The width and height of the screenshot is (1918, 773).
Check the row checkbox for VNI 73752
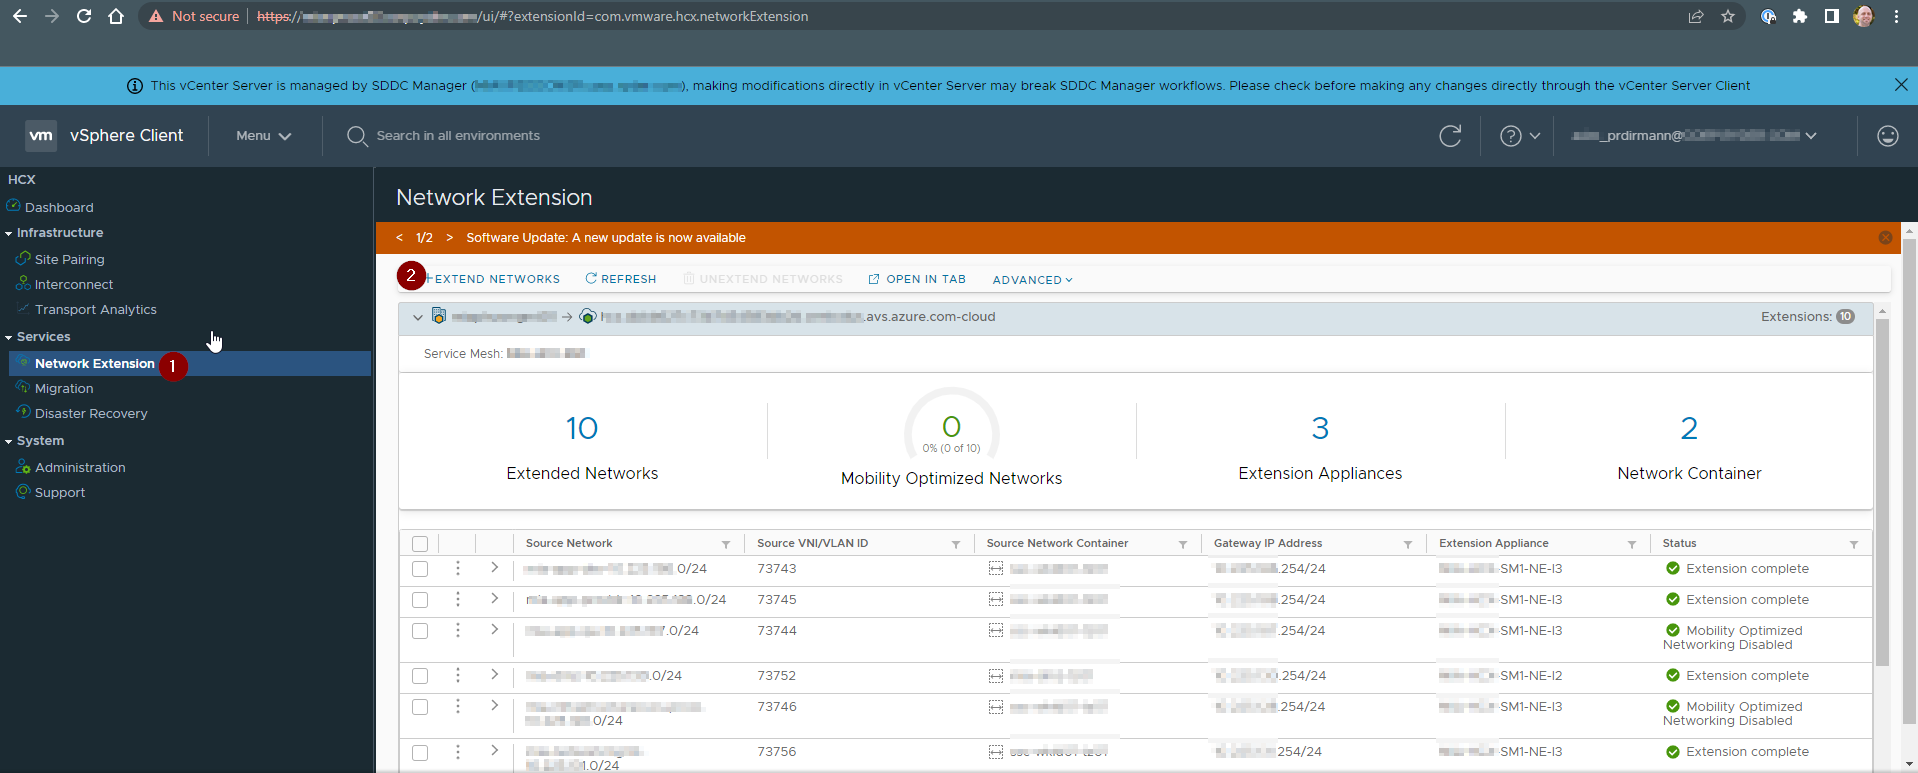(x=420, y=676)
